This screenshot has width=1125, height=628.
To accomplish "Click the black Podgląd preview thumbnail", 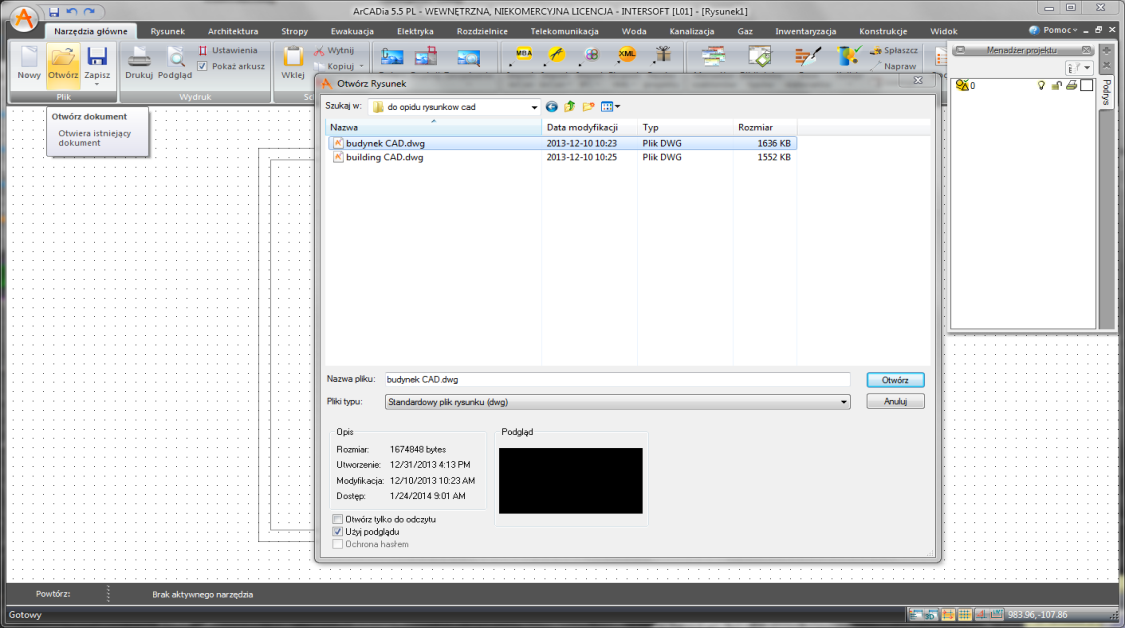I will pyautogui.click(x=570, y=481).
